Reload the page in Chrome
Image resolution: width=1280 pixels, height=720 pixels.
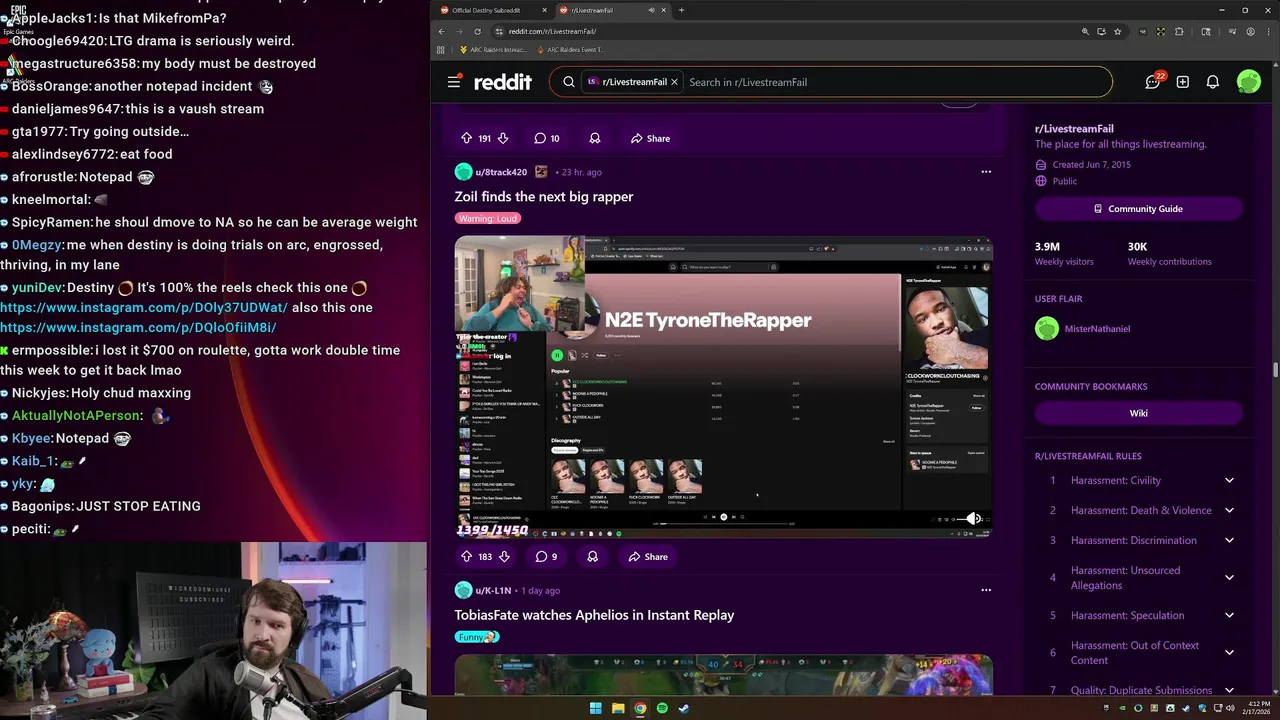[477, 31]
